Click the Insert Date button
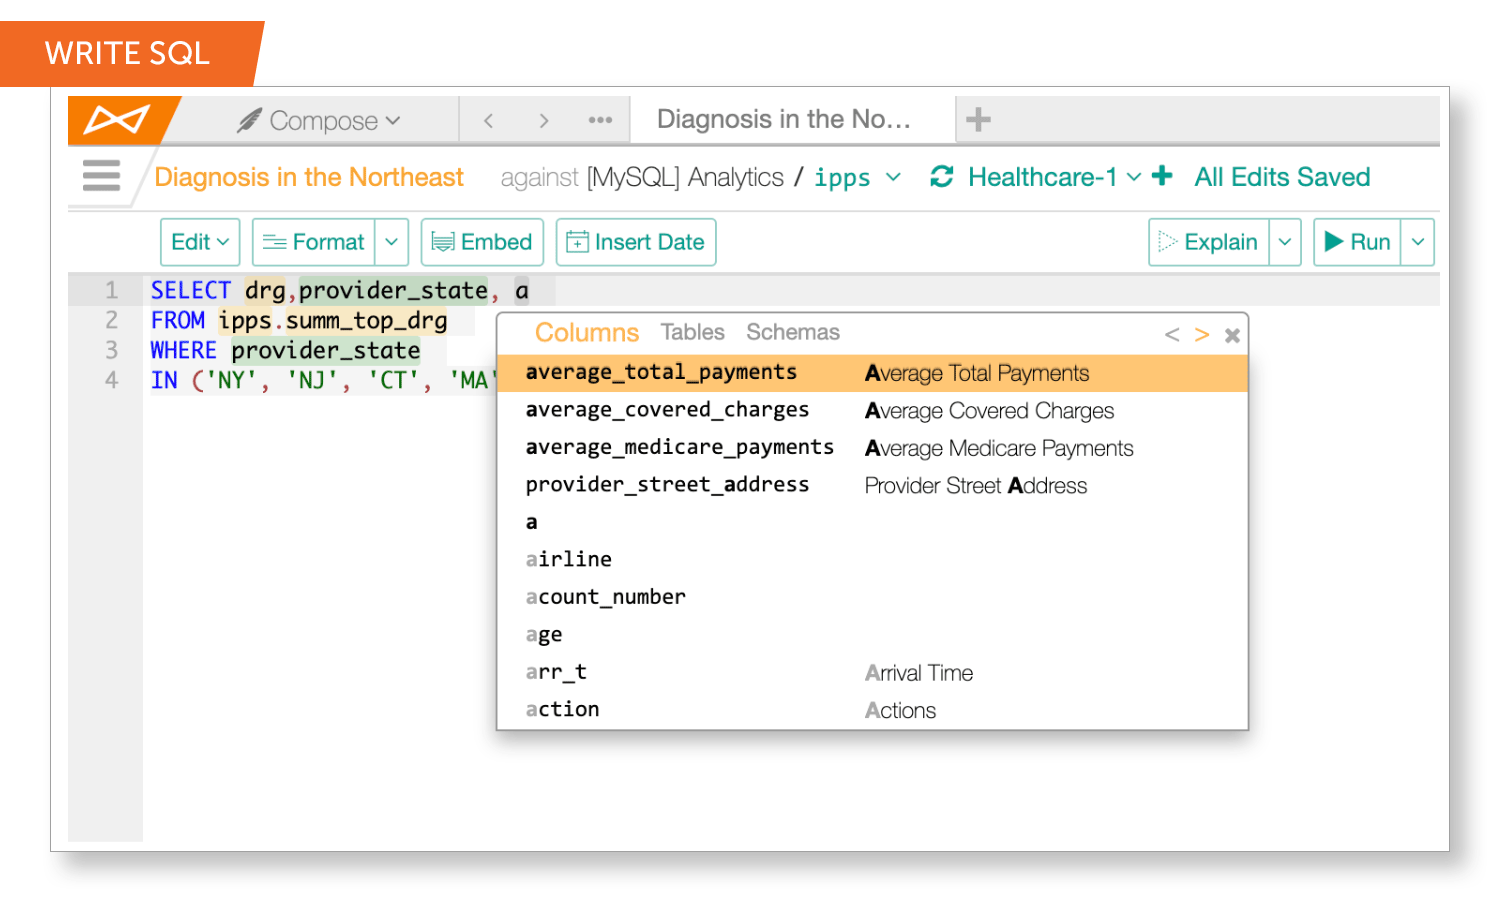 (x=636, y=242)
